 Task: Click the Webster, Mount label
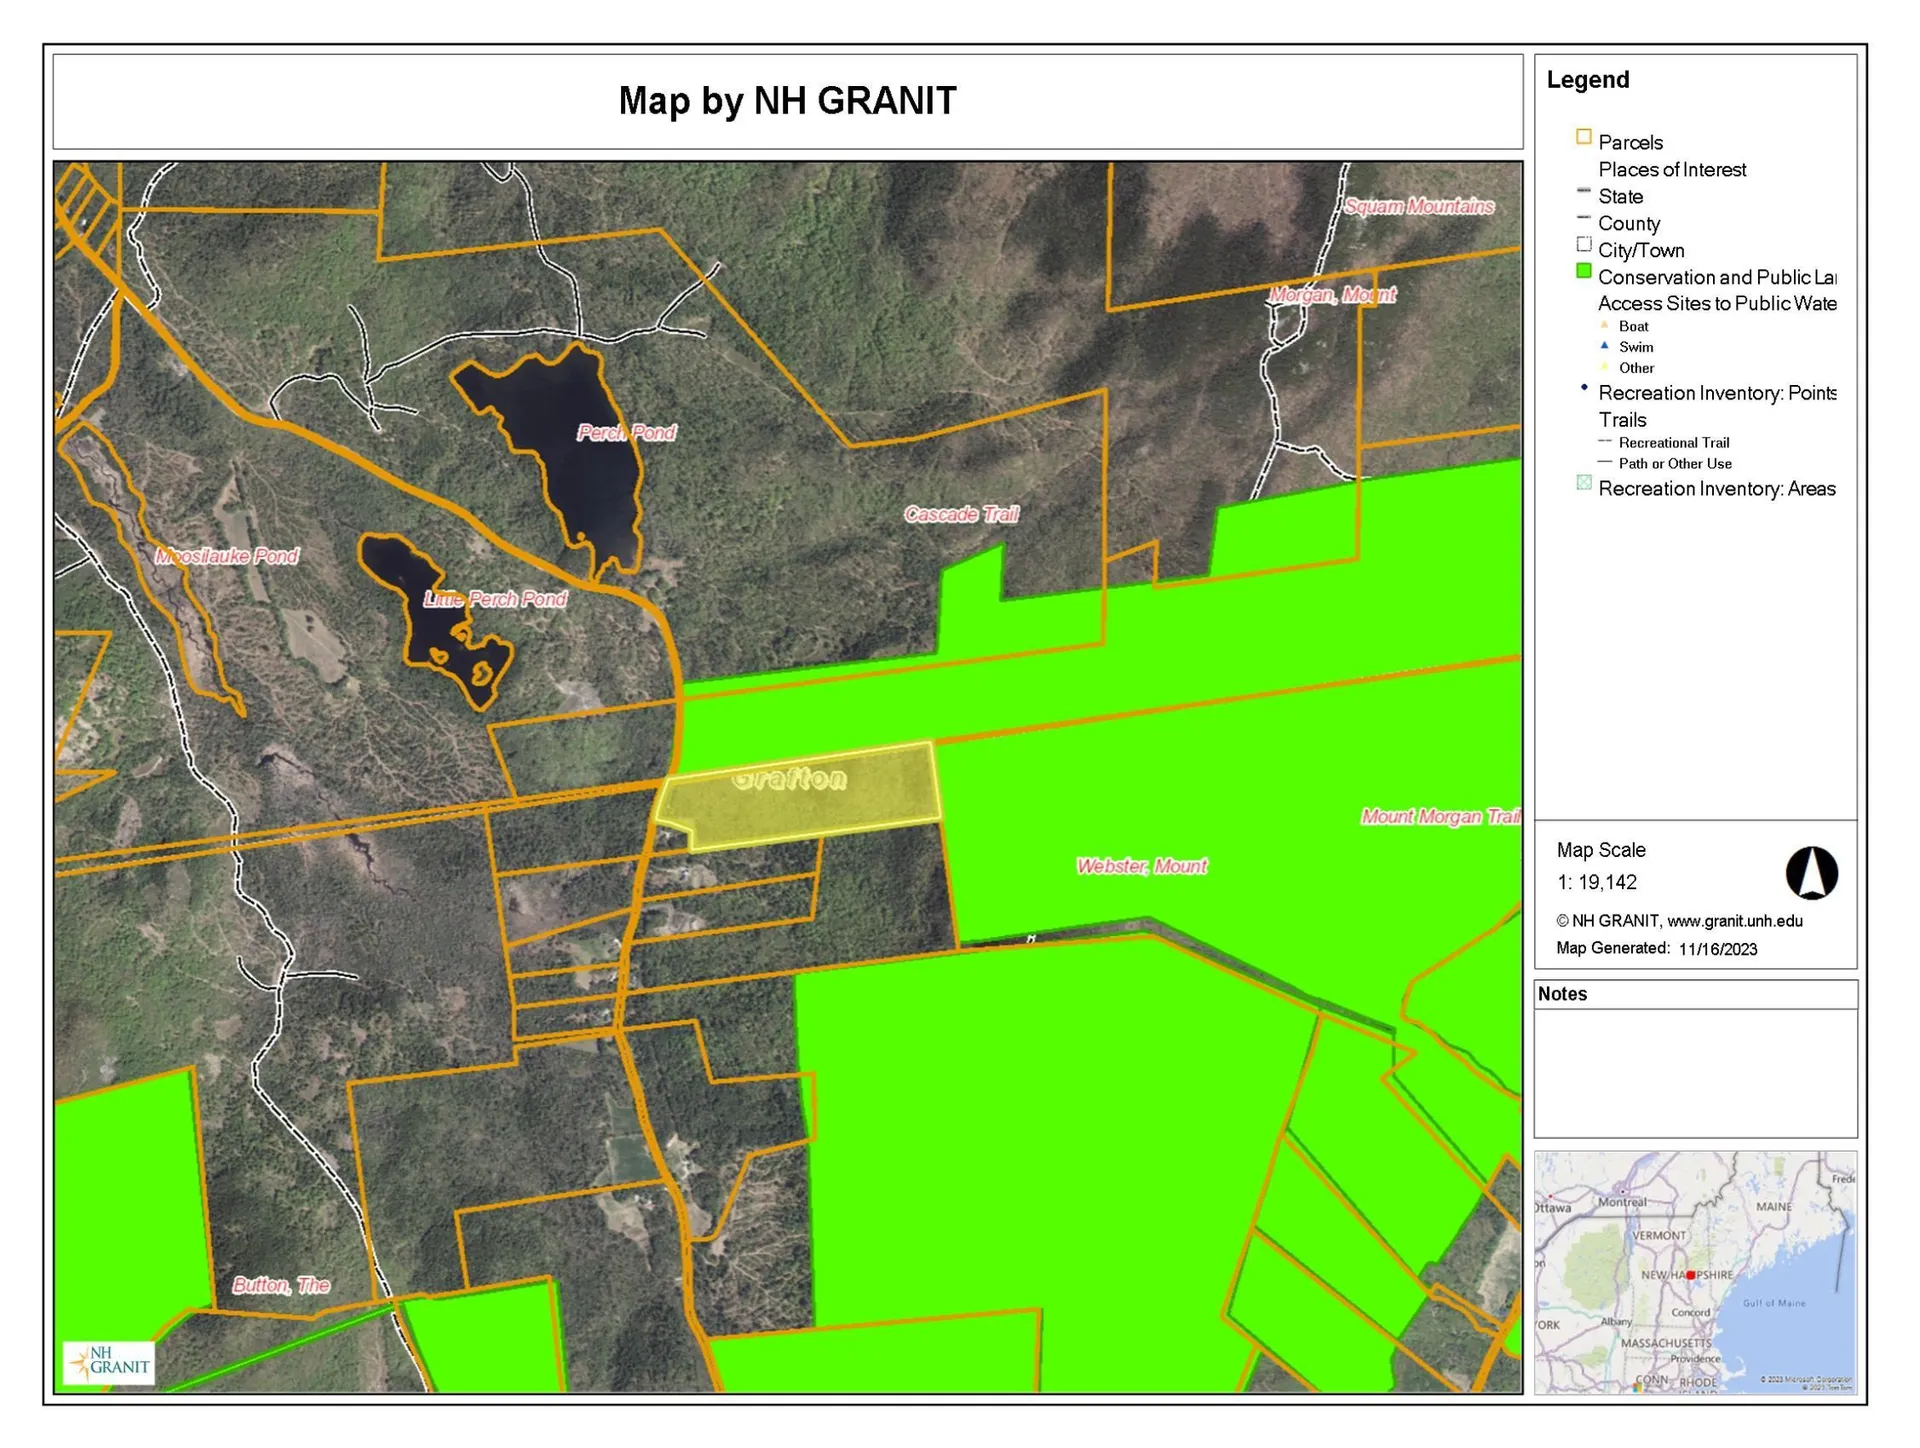[x=1141, y=867]
